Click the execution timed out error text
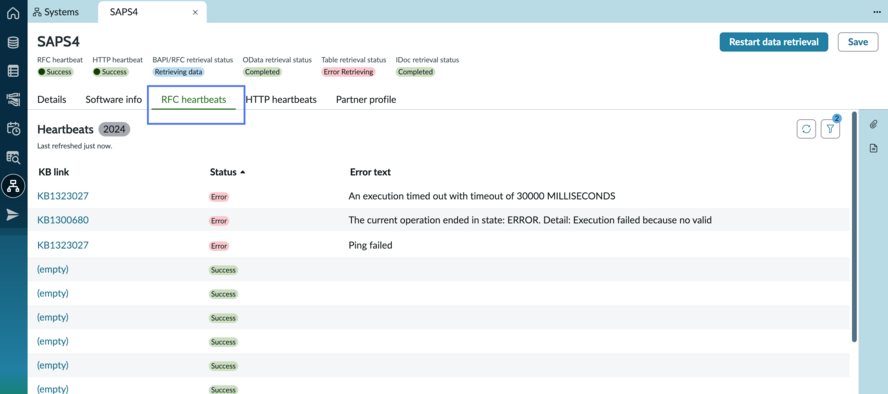This screenshot has width=888, height=394. click(482, 196)
